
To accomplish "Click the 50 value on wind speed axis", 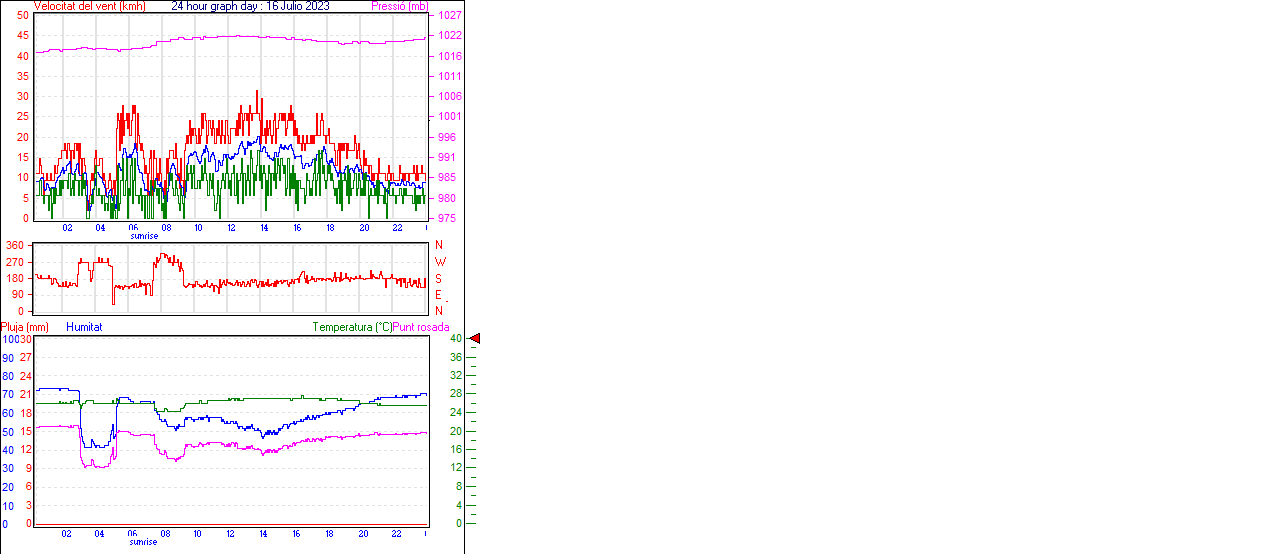I will point(22,16).
